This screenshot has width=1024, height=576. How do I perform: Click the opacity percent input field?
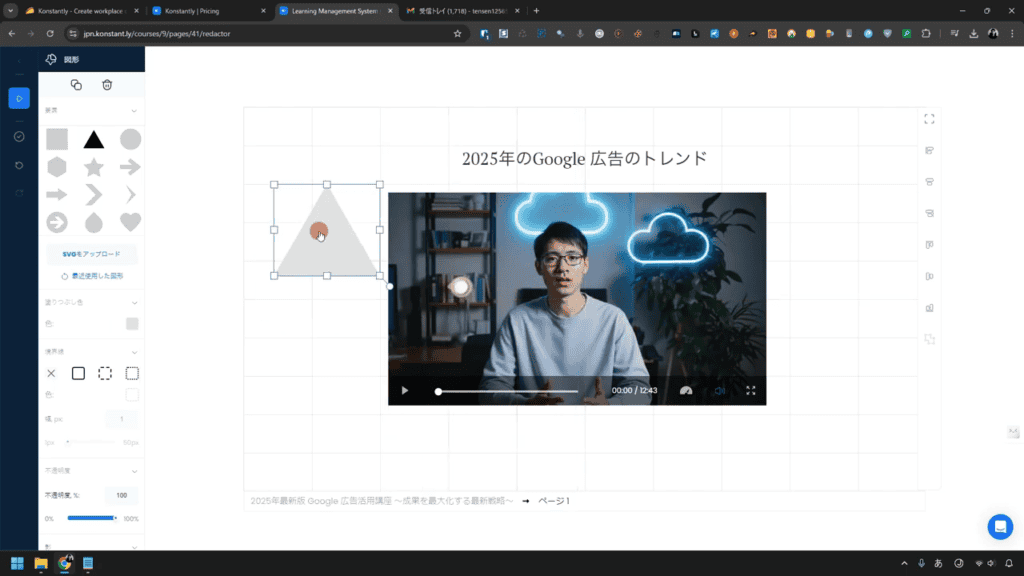tap(121, 495)
